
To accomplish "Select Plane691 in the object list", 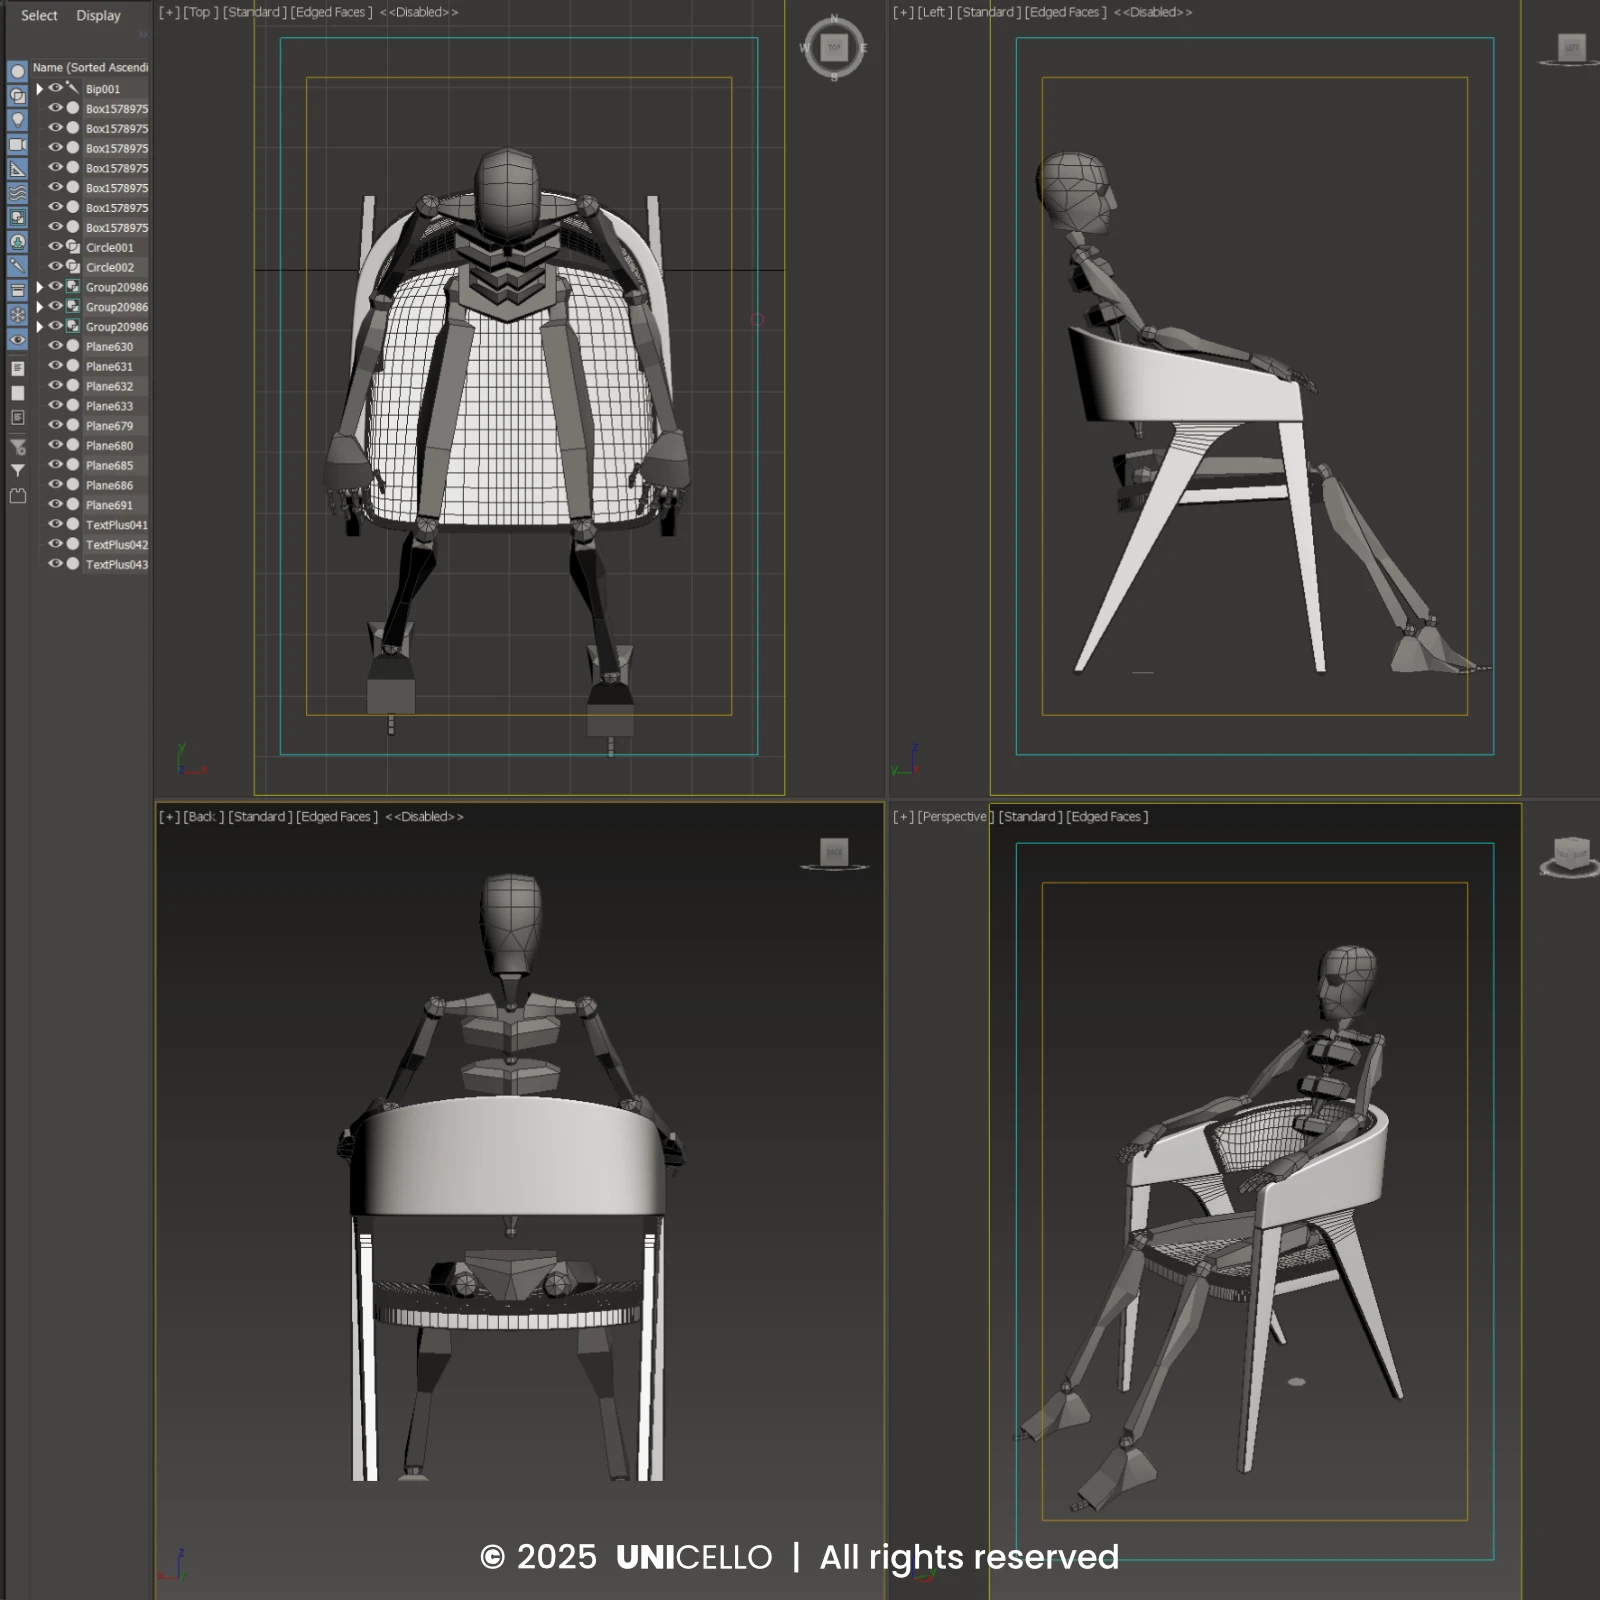I will point(109,505).
